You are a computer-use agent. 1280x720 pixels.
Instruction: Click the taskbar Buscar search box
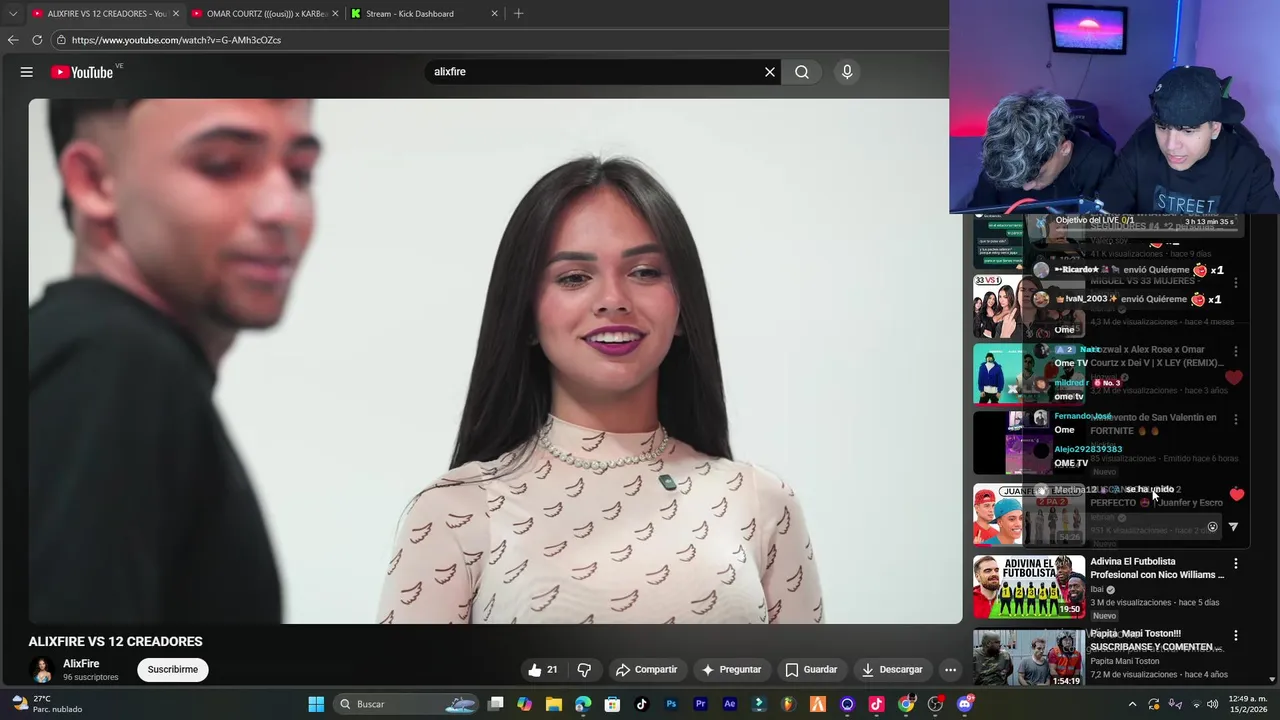click(406, 704)
